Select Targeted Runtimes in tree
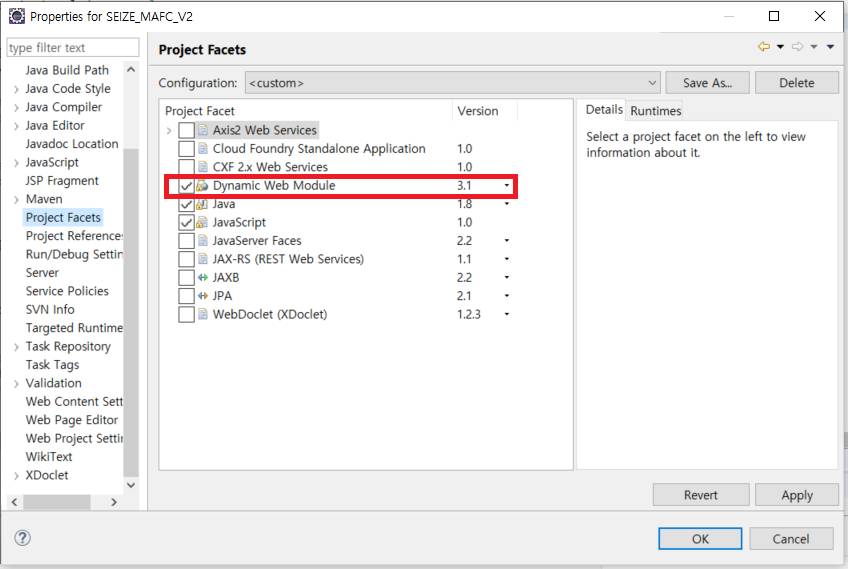The width and height of the screenshot is (848, 569). point(74,328)
